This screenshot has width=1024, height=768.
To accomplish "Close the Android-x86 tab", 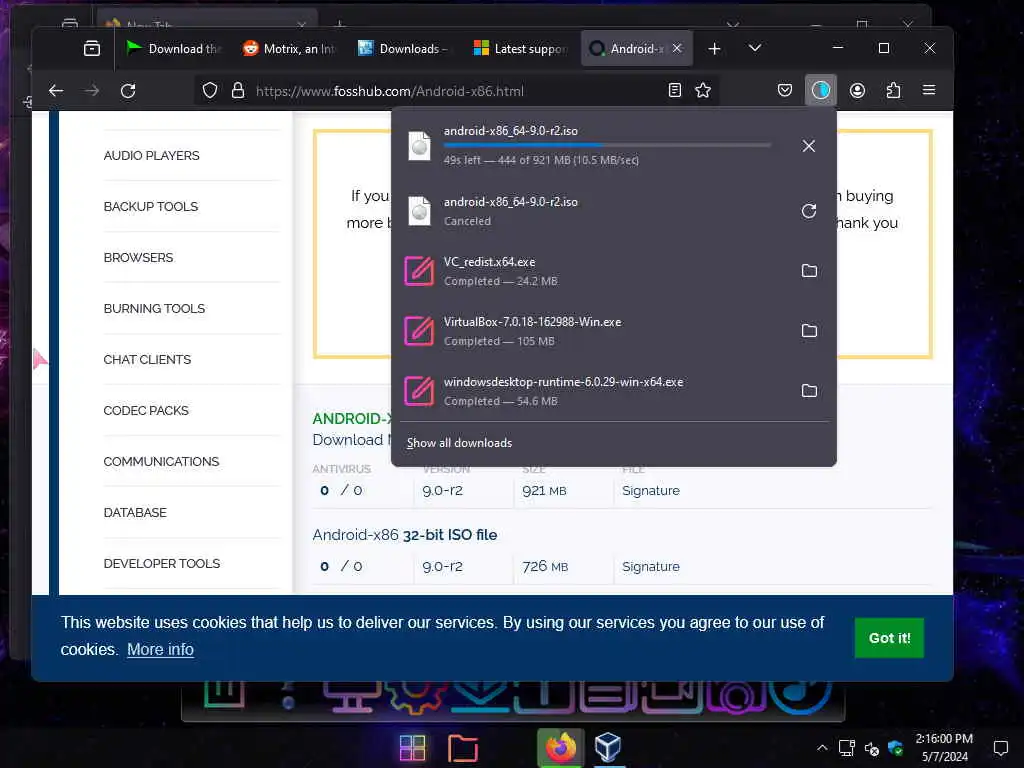I will (677, 48).
